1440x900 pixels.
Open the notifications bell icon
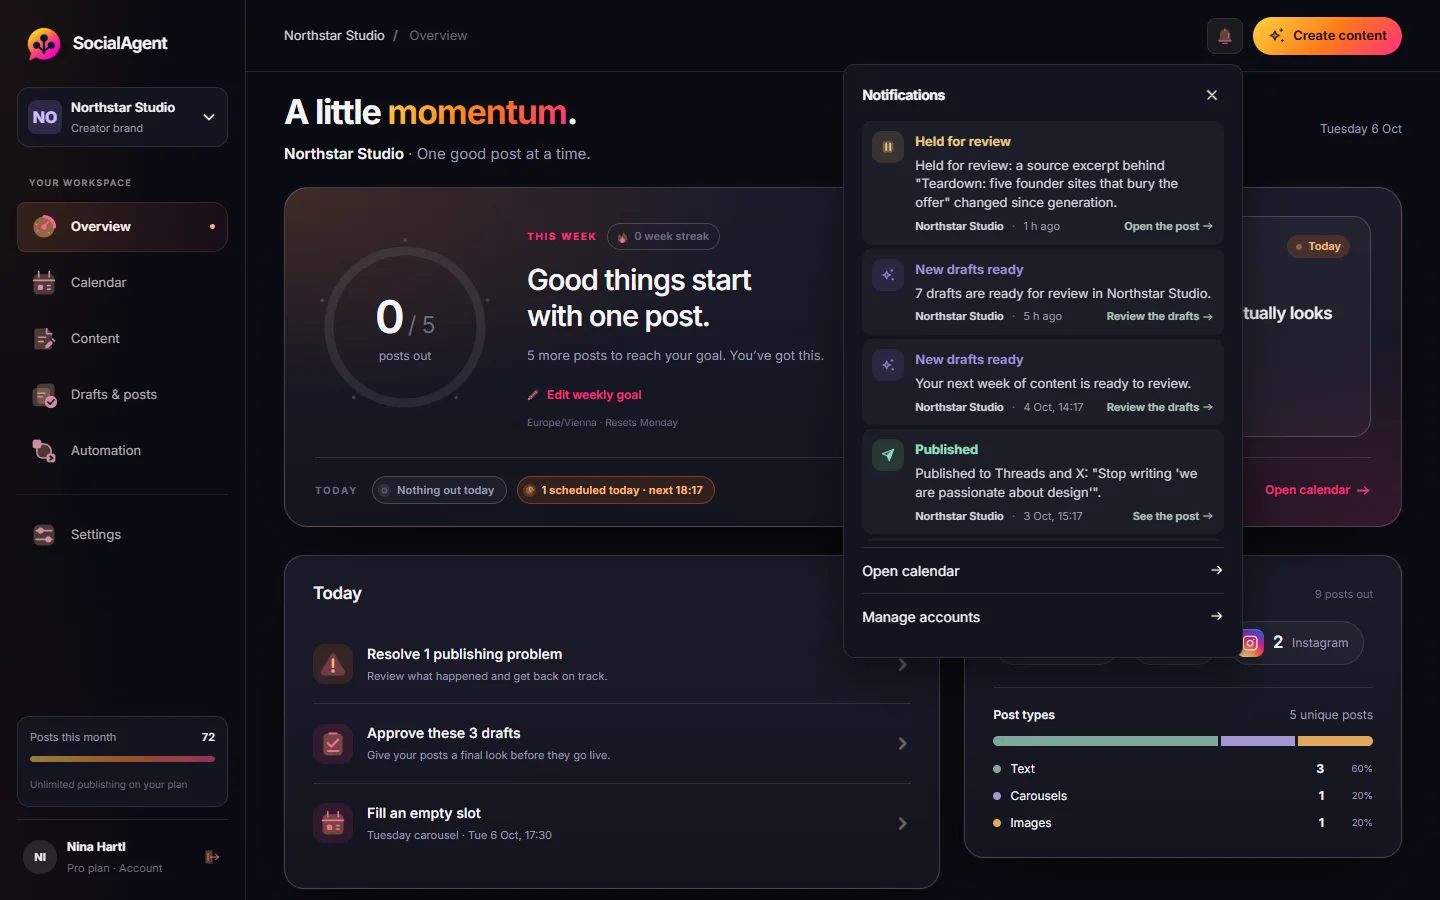[x=1224, y=36]
